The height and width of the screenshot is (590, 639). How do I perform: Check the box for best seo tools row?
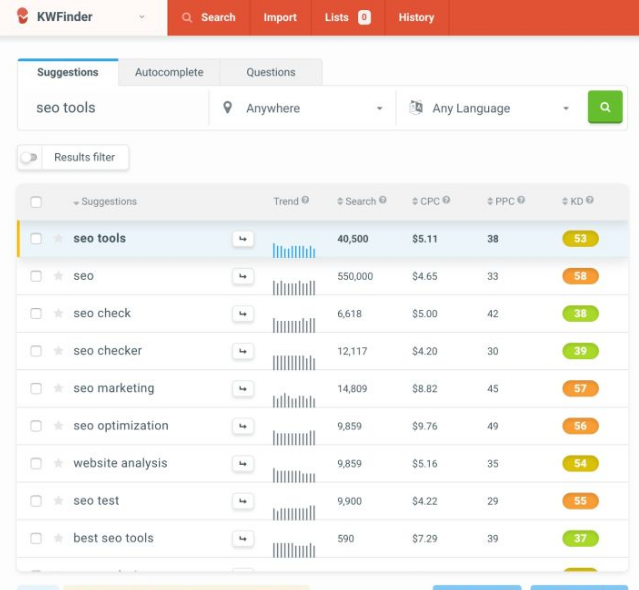click(x=36, y=538)
